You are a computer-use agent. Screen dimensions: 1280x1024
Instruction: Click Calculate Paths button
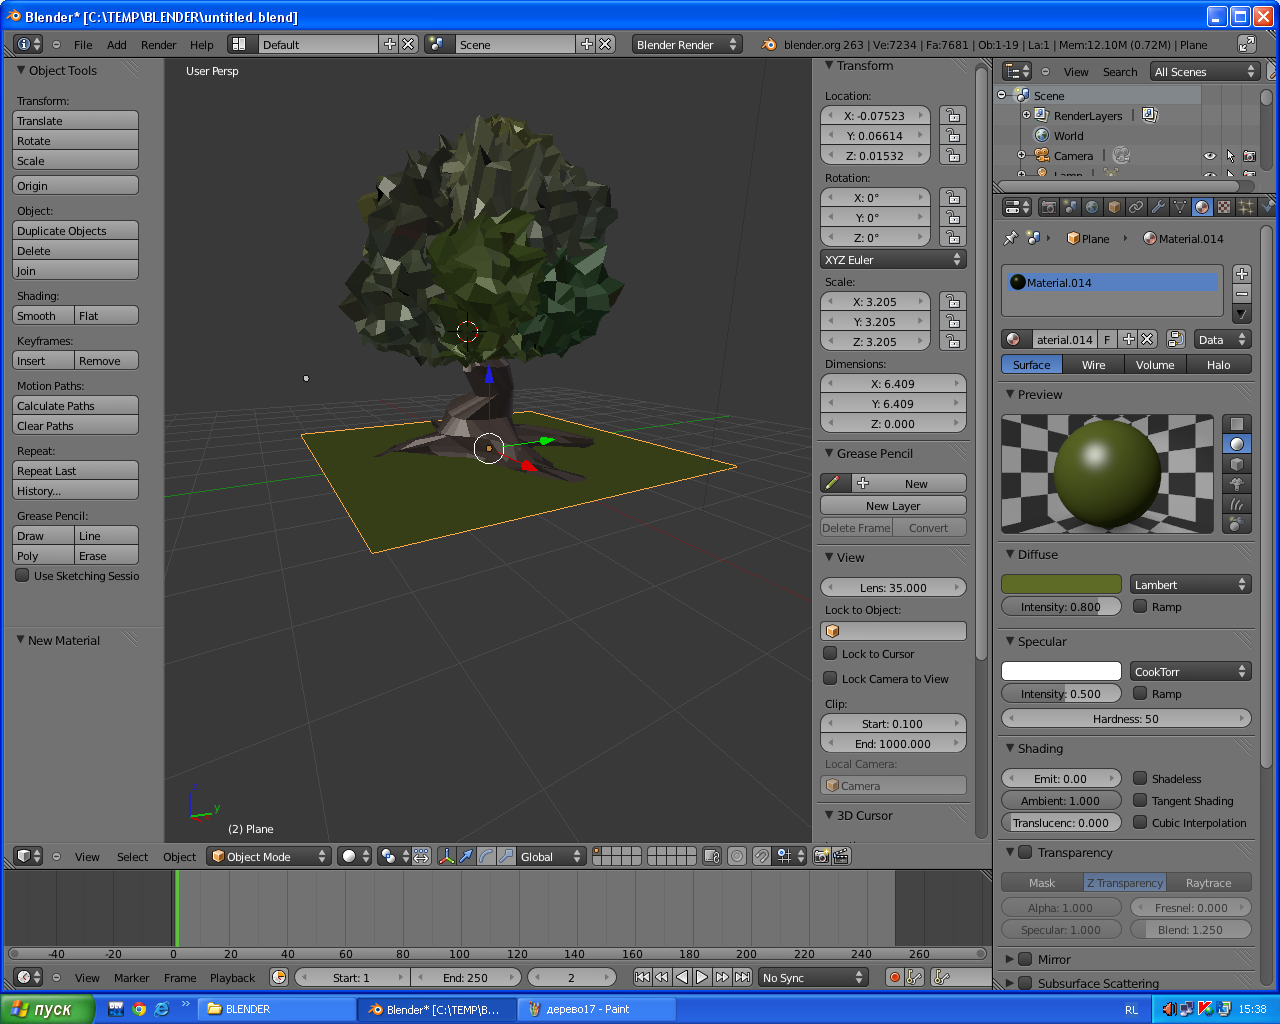coord(75,405)
